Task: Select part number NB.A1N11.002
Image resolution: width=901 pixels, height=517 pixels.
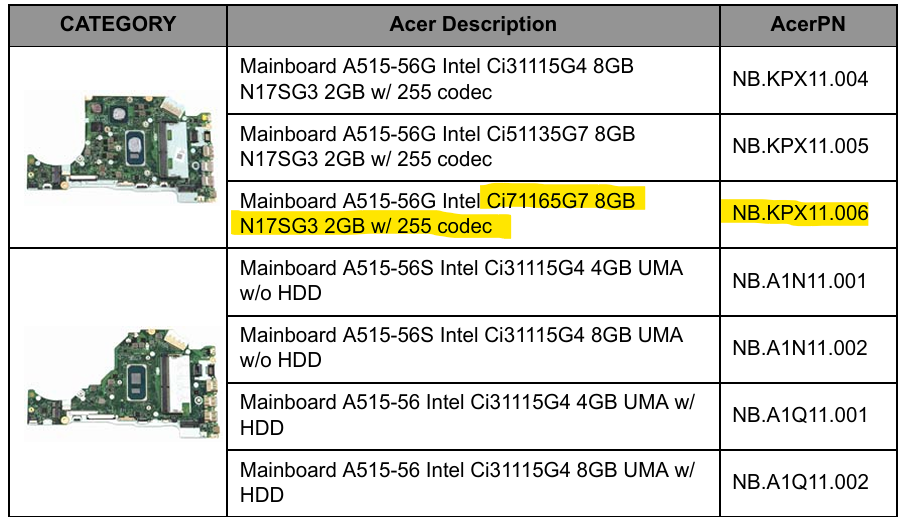Action: coord(800,348)
